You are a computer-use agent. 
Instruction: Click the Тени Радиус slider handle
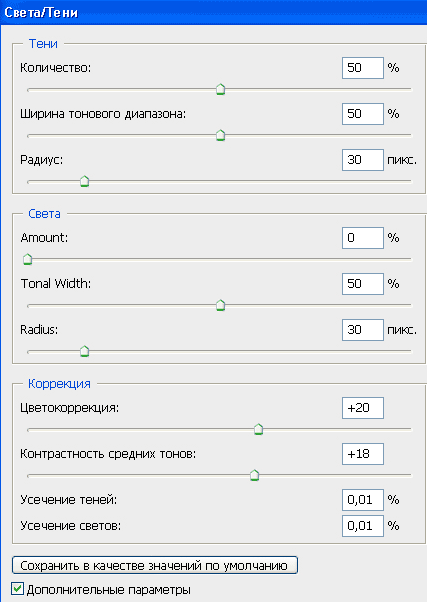click(84, 181)
